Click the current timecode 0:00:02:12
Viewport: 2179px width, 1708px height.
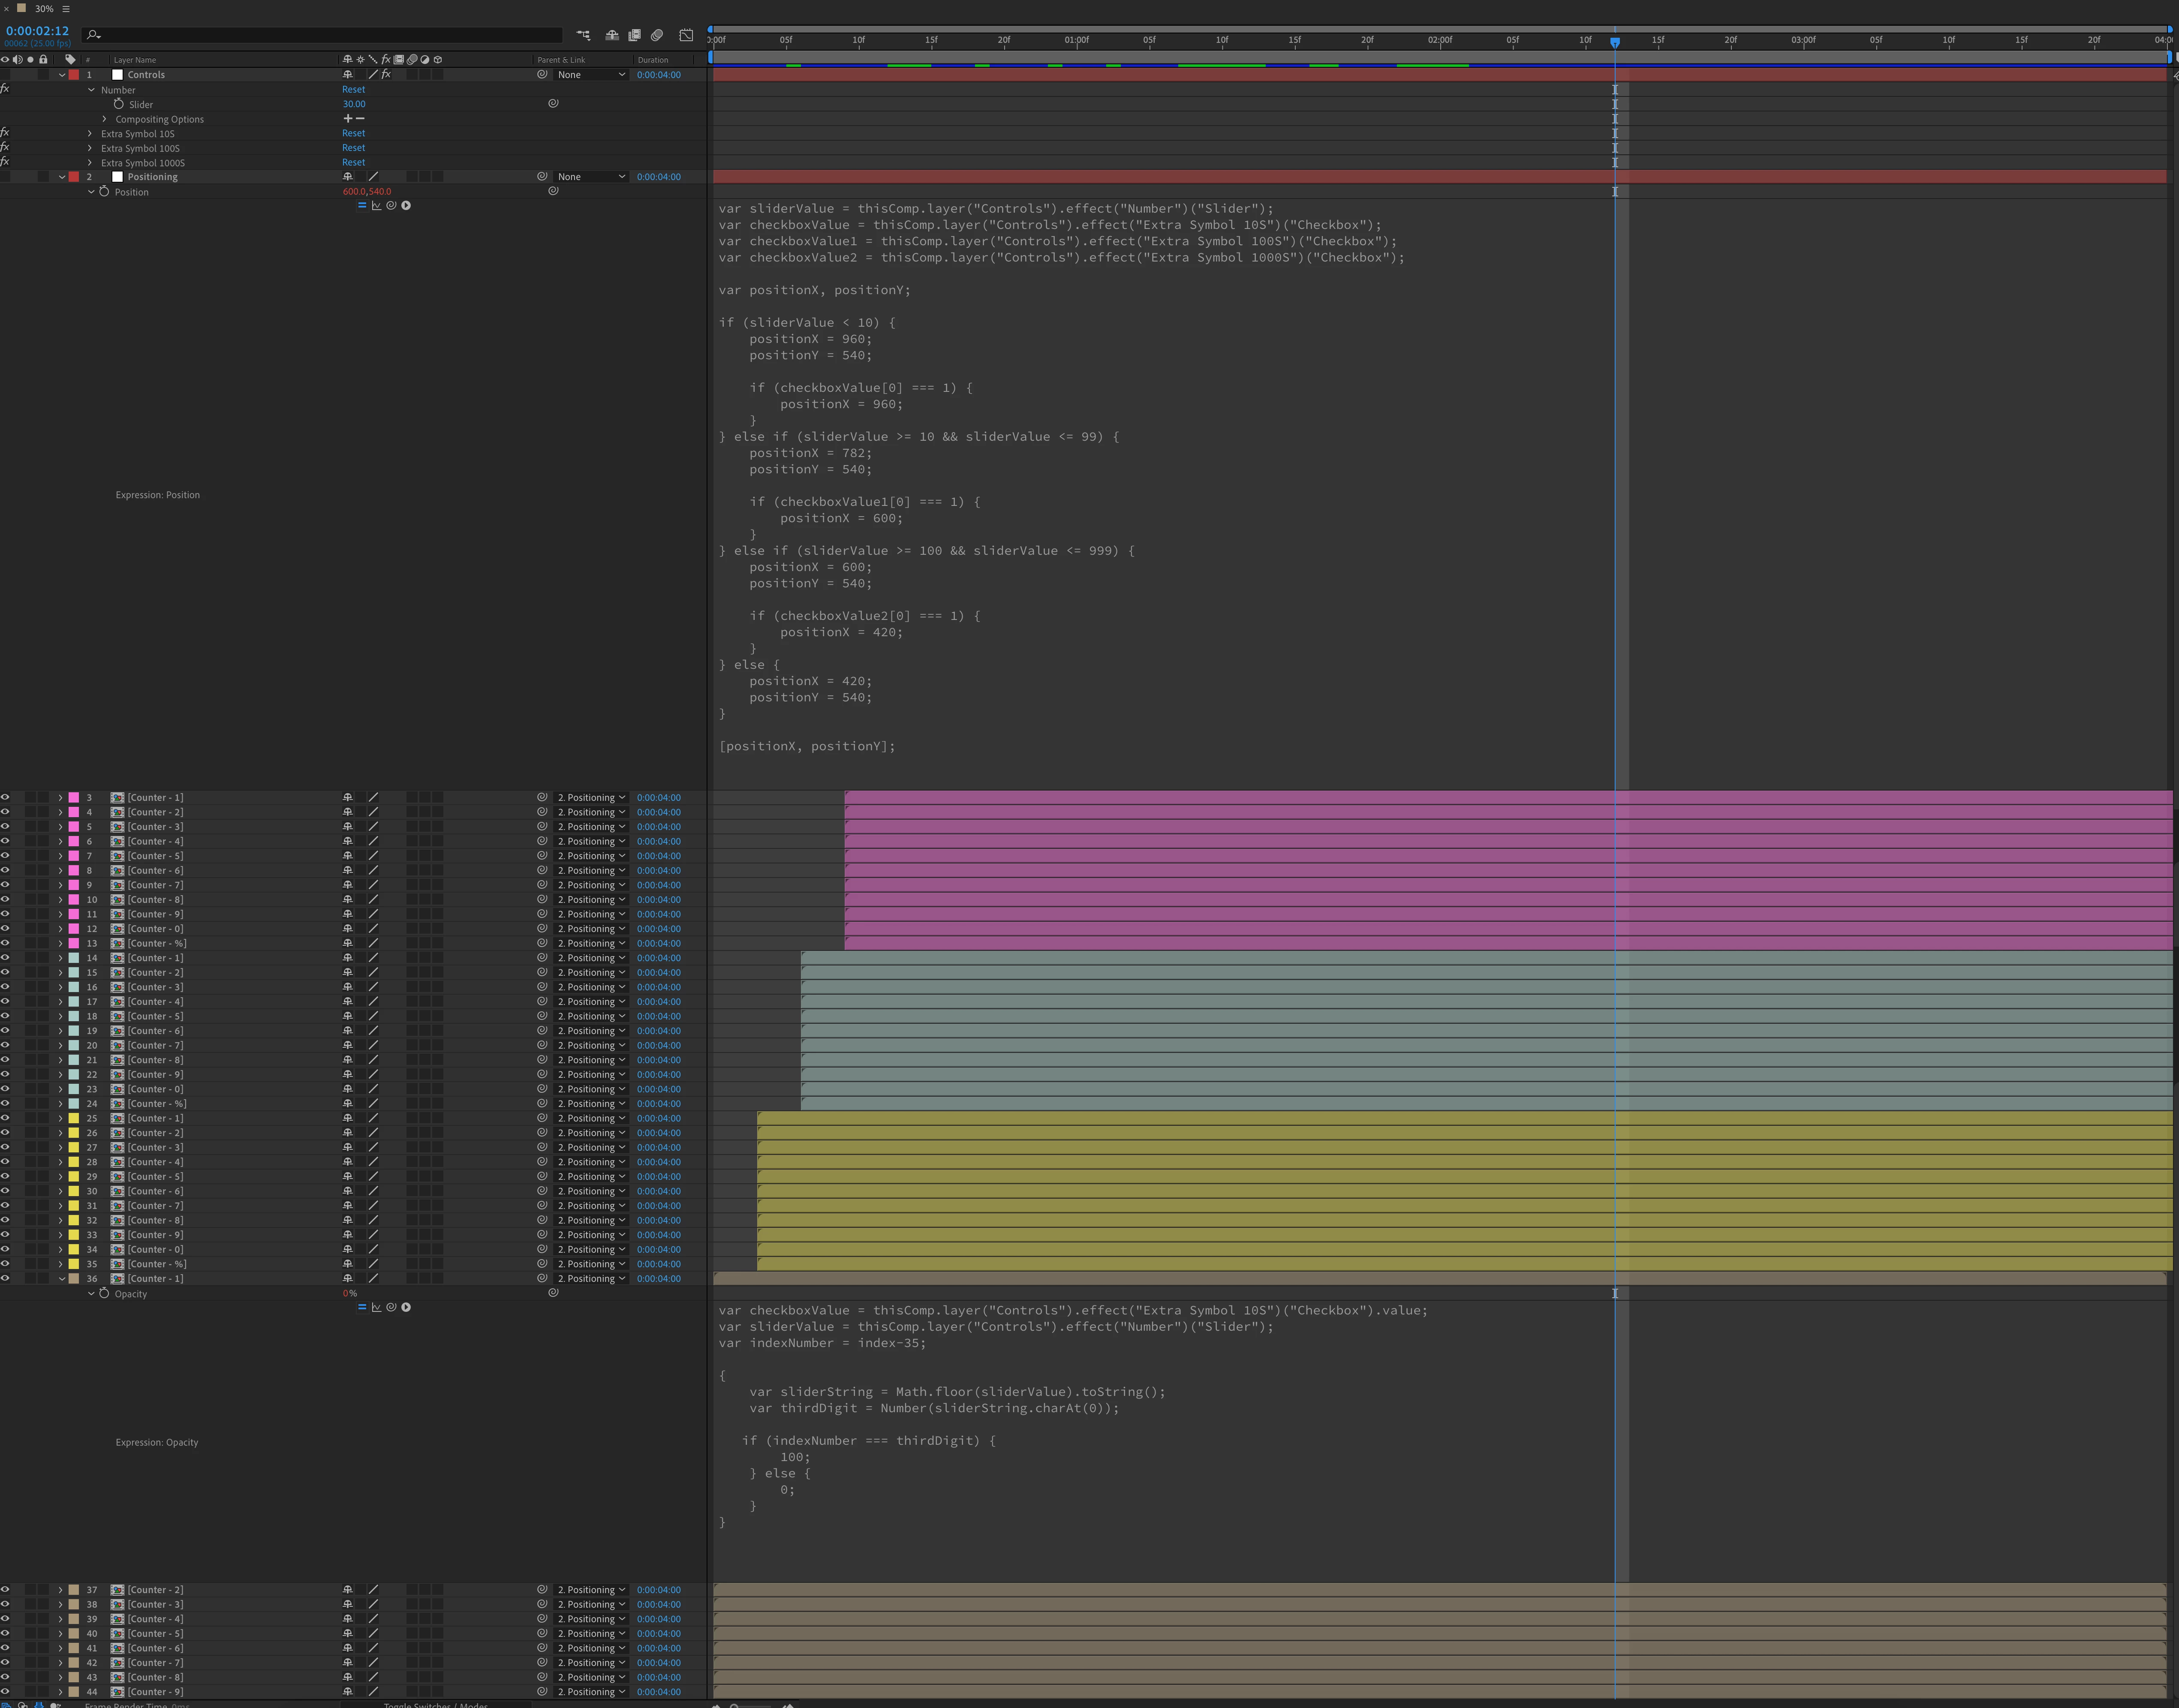(37, 31)
